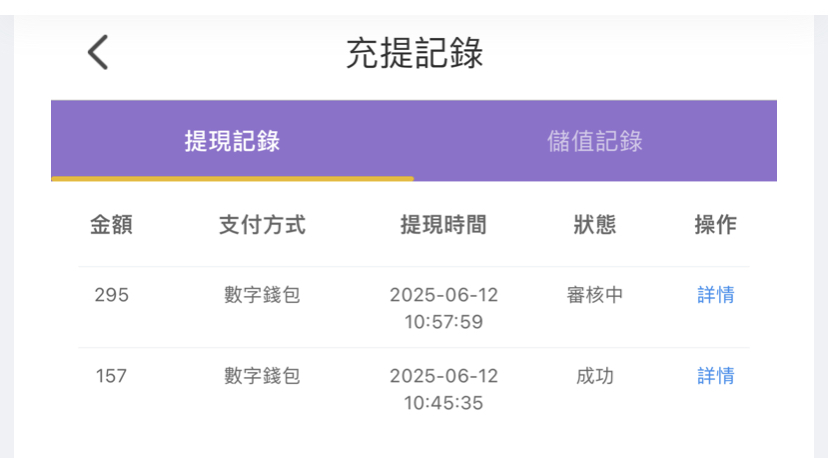828x458 pixels.
Task: Click the 金額 column header
Action: point(111,225)
